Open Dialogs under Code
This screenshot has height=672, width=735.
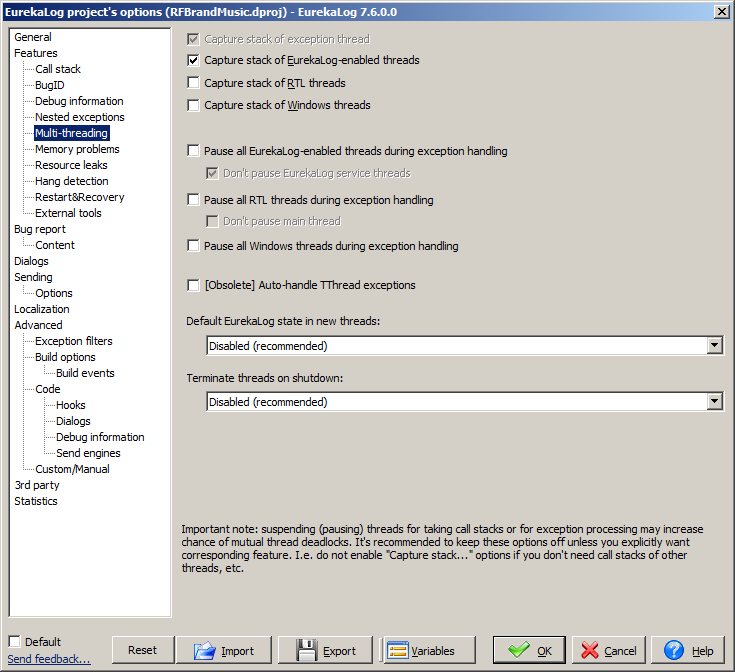click(73, 421)
